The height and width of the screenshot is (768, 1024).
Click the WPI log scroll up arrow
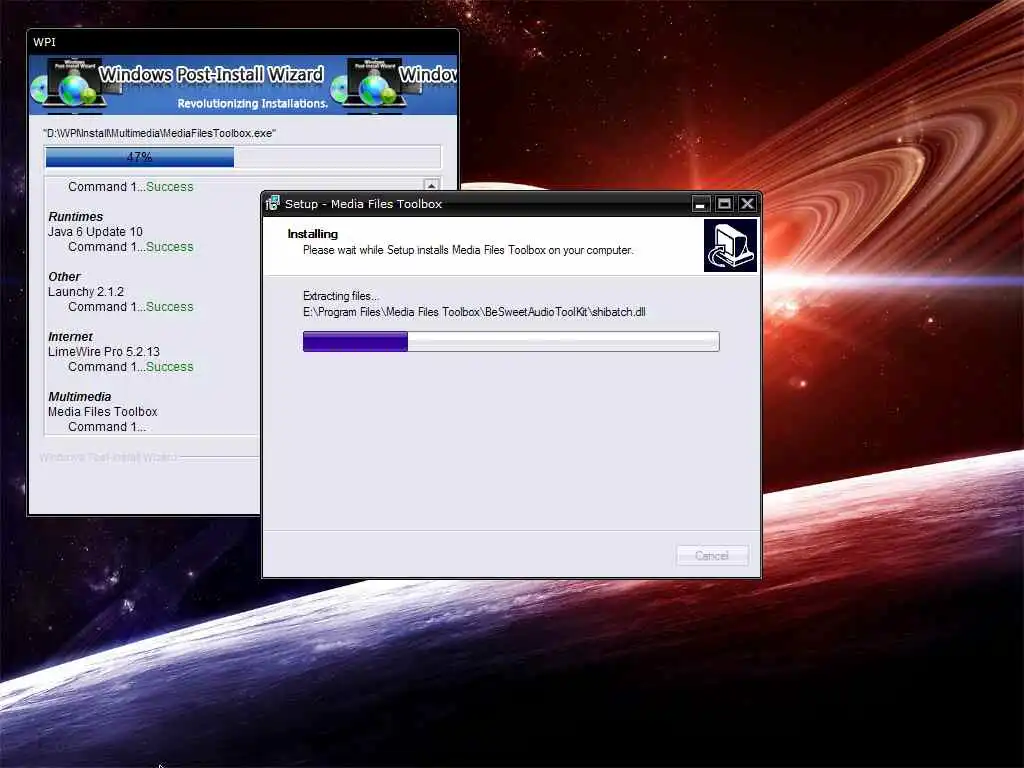point(431,185)
